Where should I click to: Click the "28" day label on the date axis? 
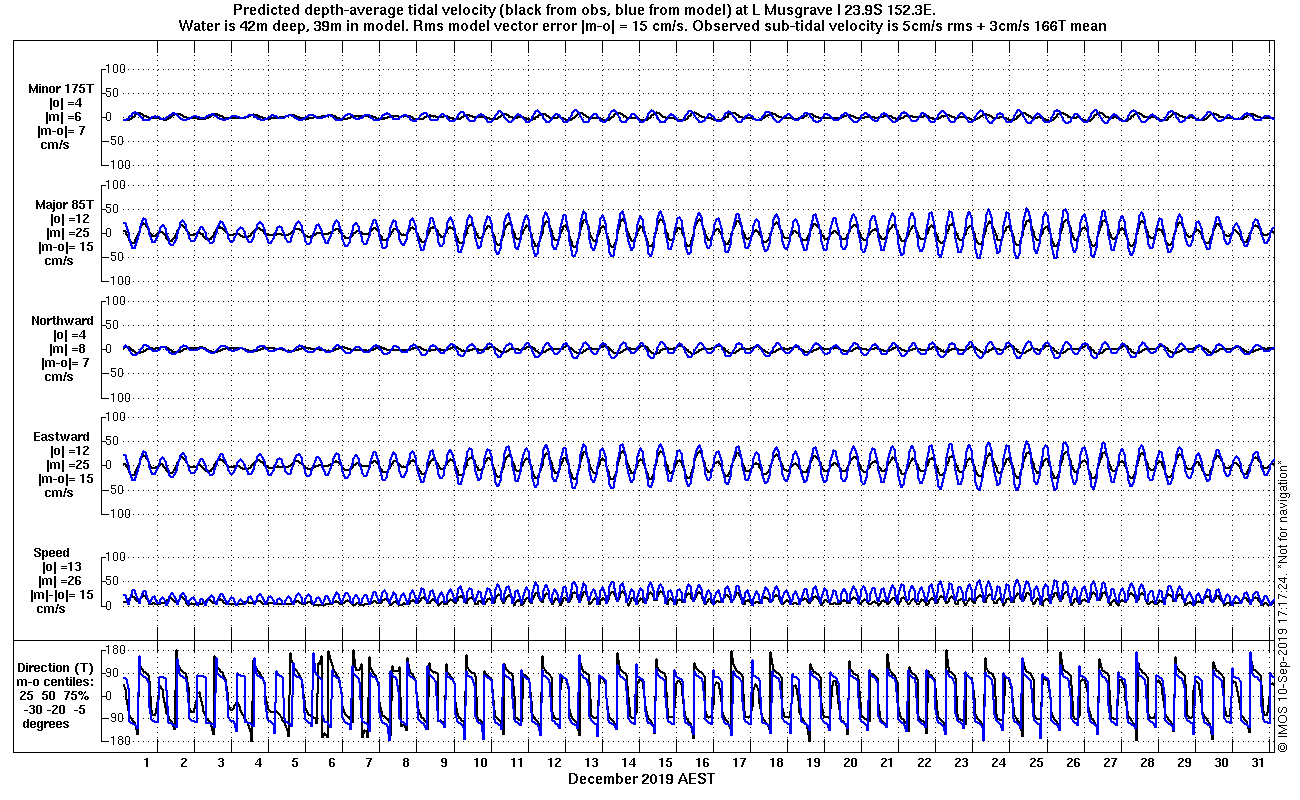click(x=1146, y=763)
